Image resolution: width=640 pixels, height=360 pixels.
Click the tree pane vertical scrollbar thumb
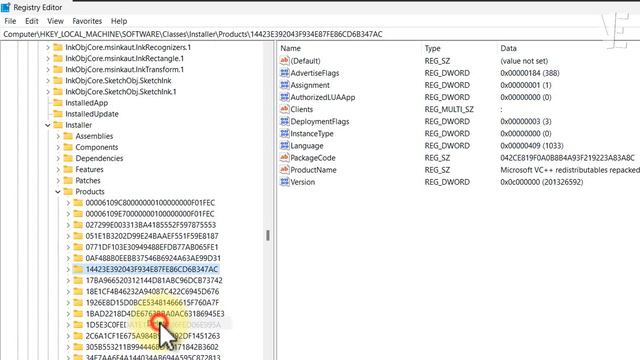(x=268, y=235)
